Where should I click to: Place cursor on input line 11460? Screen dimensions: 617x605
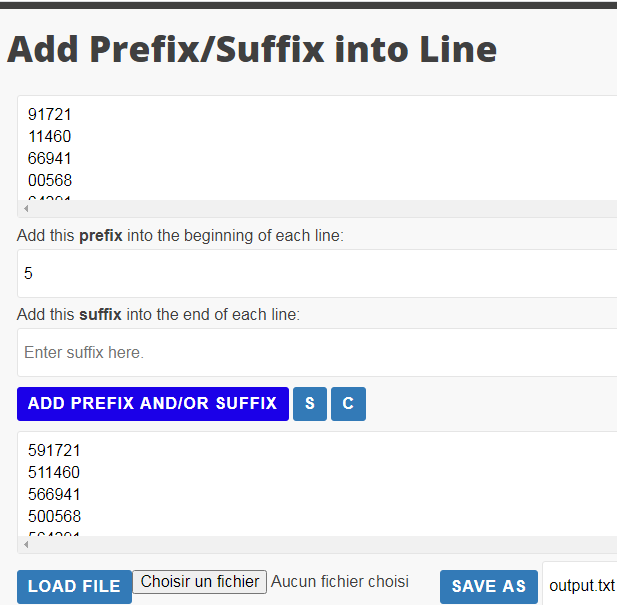point(50,137)
